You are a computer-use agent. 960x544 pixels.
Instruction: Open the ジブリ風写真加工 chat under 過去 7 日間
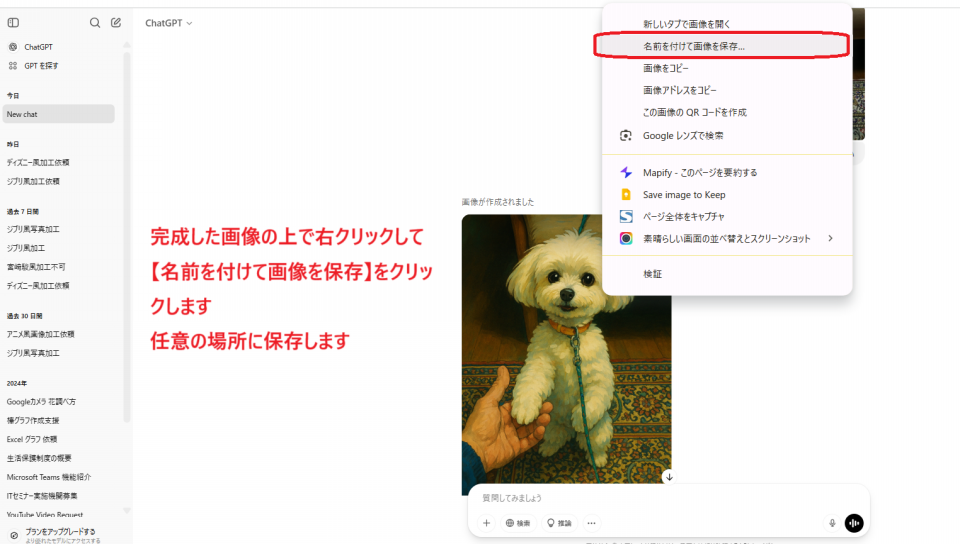33,229
